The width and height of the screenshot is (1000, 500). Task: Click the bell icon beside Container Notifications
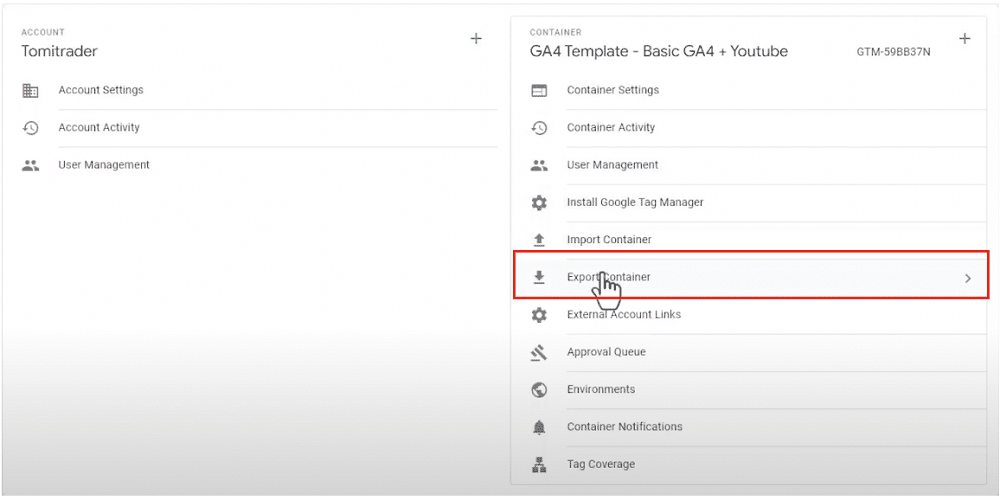pos(539,427)
